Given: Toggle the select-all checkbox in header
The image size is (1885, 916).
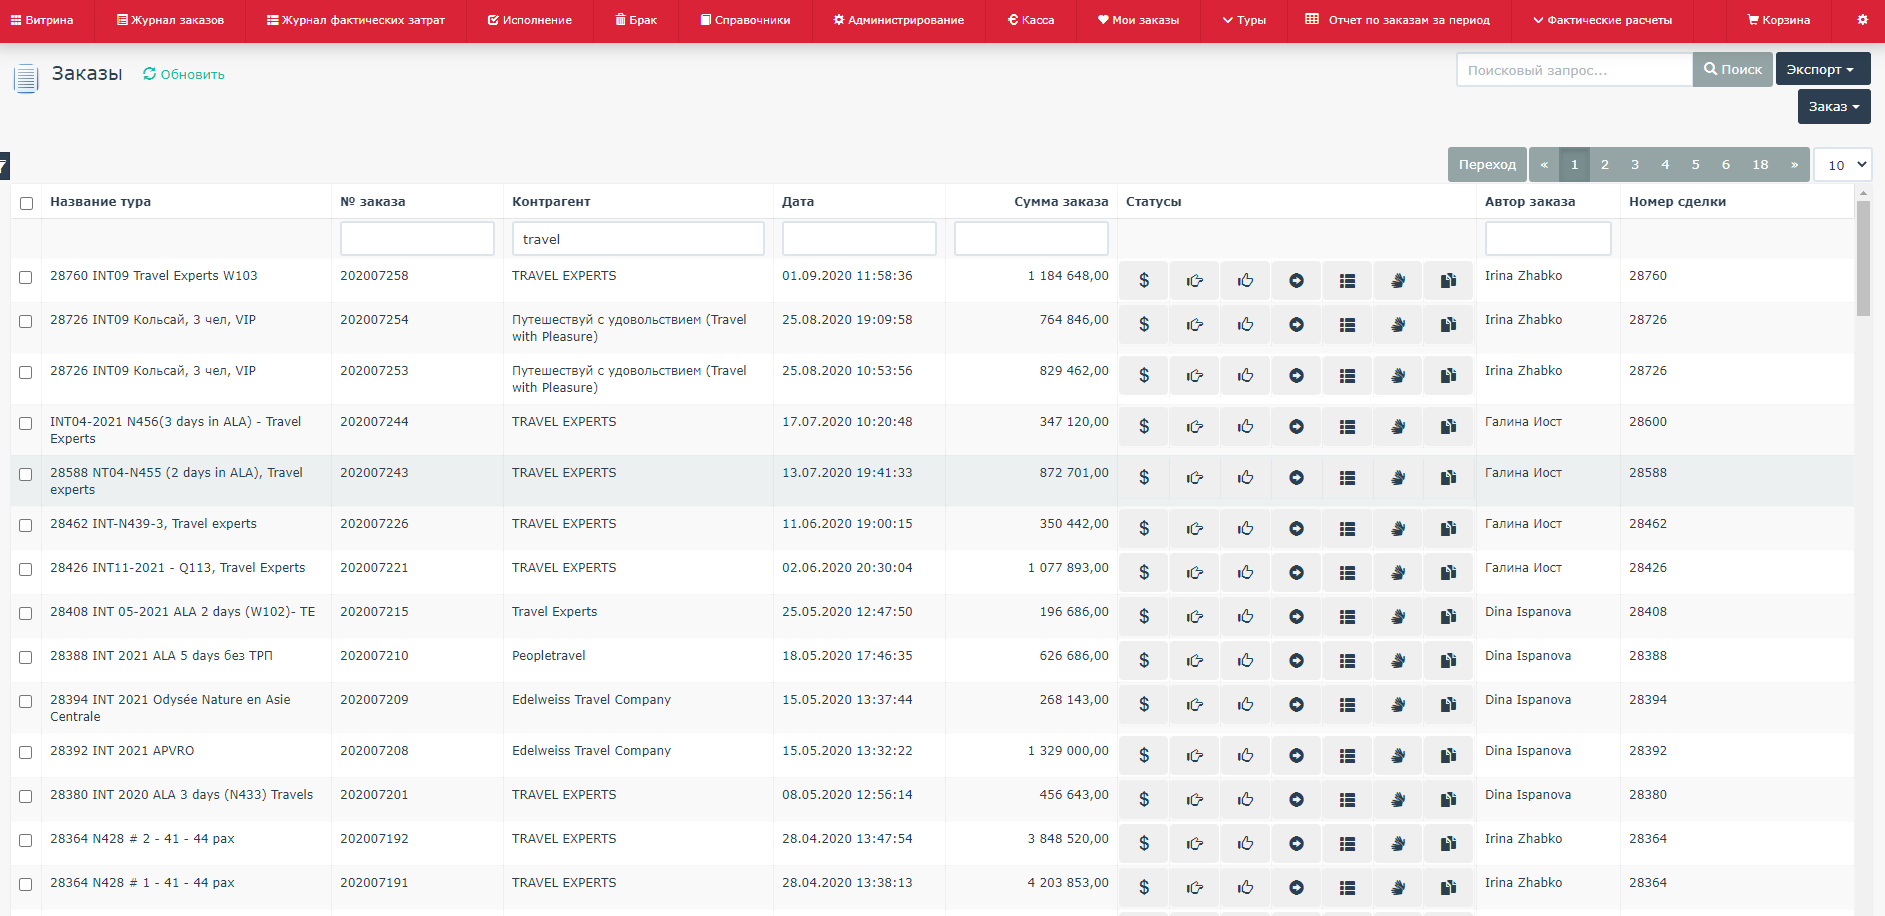Looking at the screenshot, I should [27, 203].
